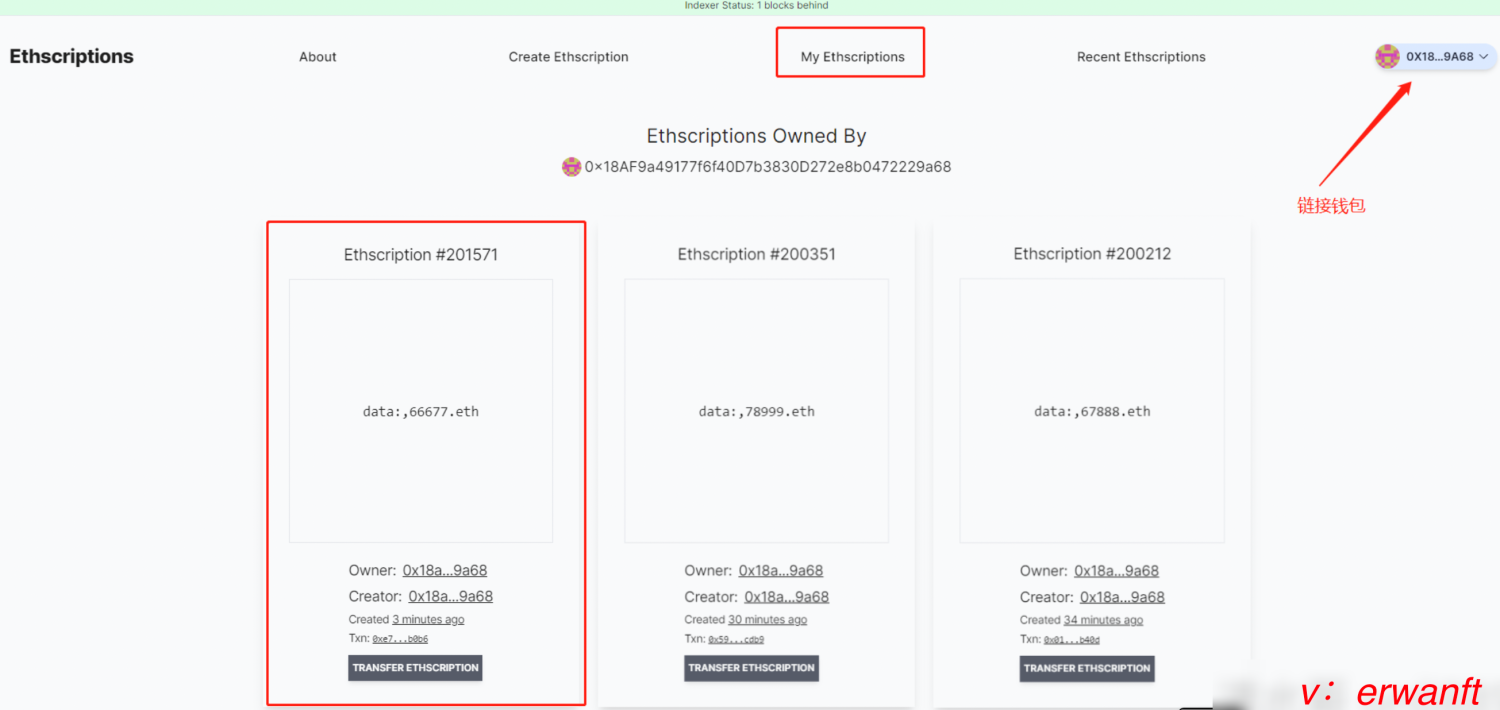Switch to My Ethscriptions tab
Screen dimensions: 1500x710
click(x=852, y=57)
